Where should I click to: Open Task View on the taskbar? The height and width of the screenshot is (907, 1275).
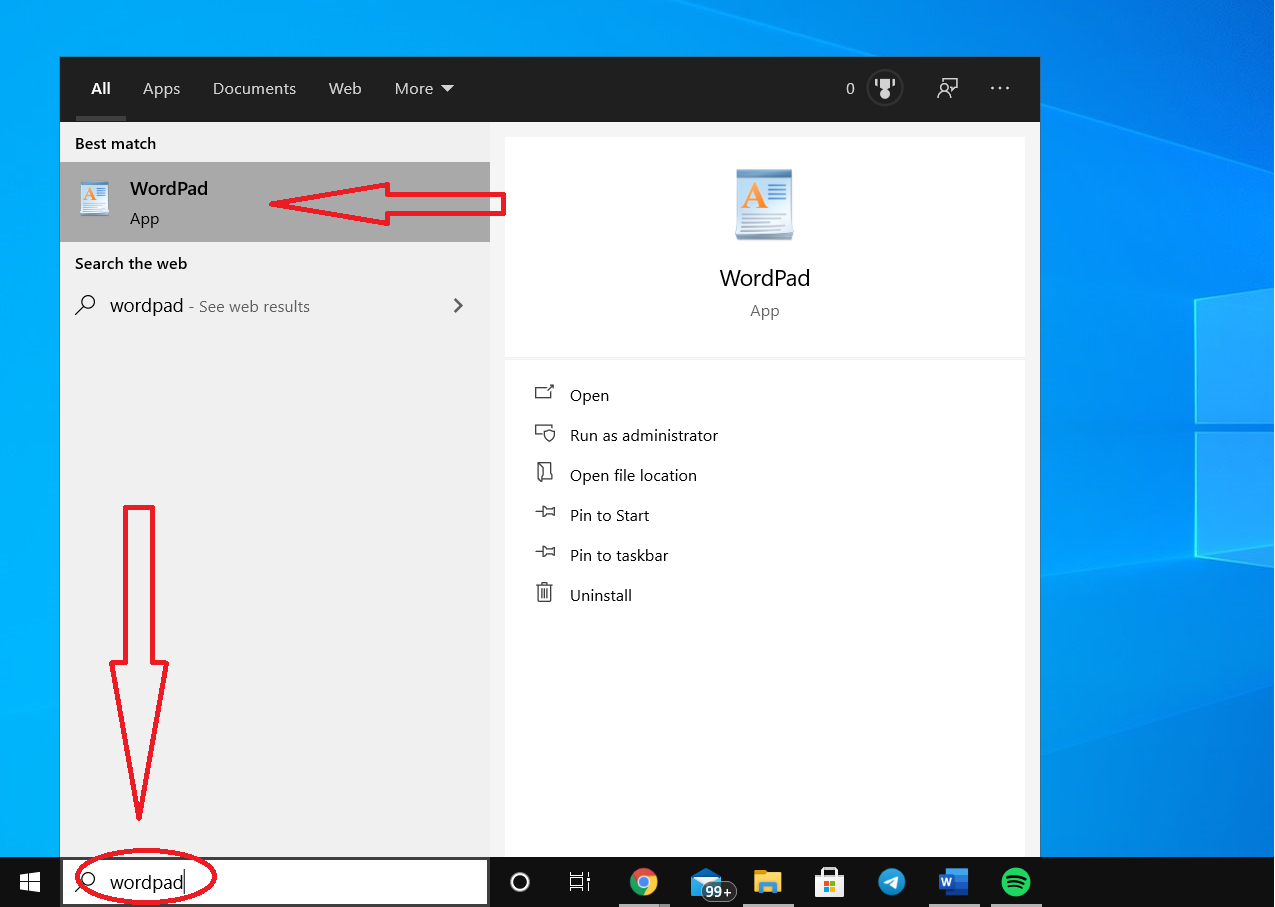pyautogui.click(x=579, y=882)
